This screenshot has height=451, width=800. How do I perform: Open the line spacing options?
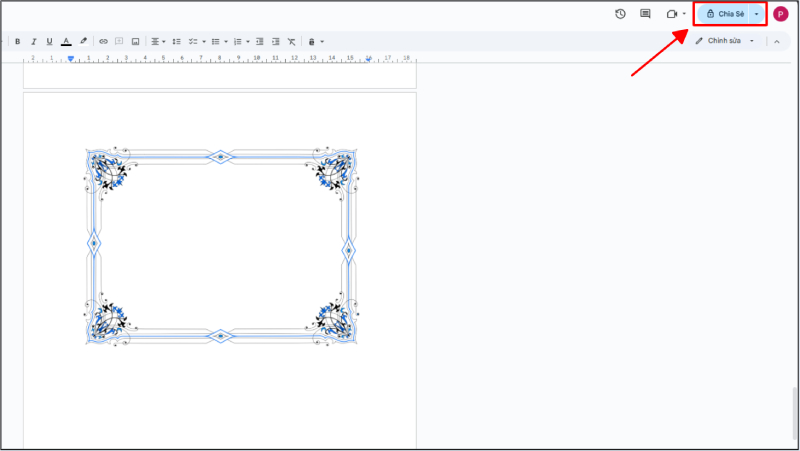tap(177, 41)
